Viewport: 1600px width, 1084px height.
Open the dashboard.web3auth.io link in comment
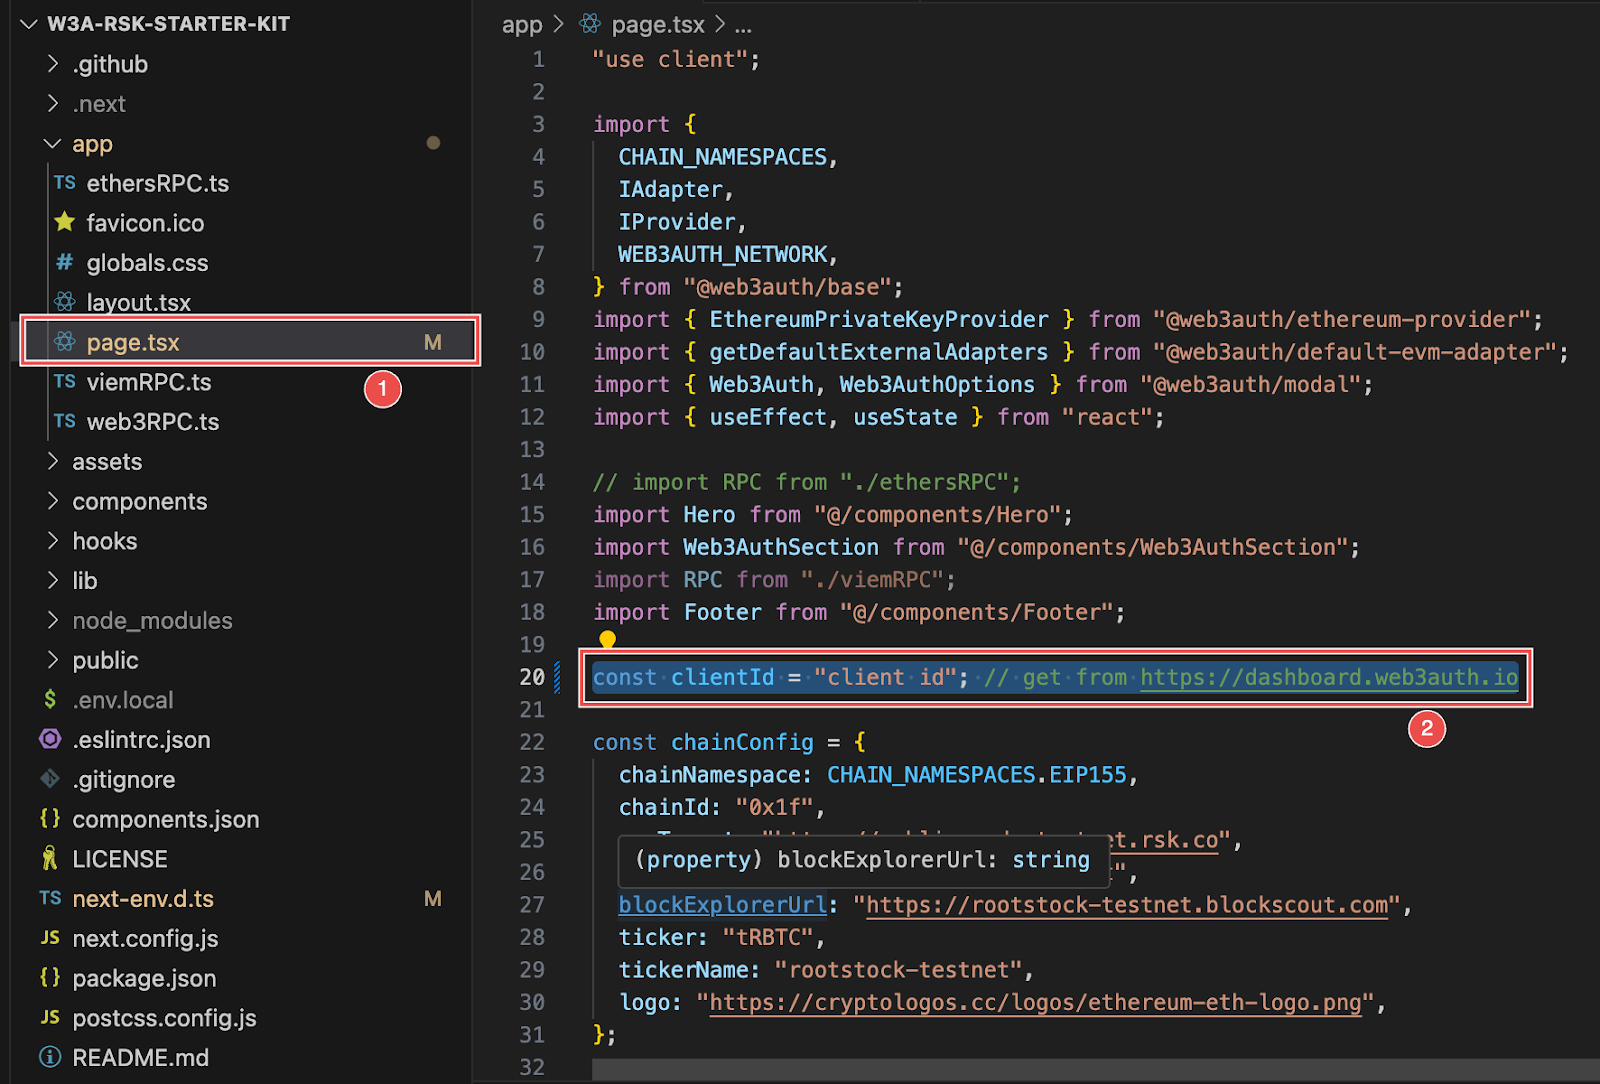1328,677
